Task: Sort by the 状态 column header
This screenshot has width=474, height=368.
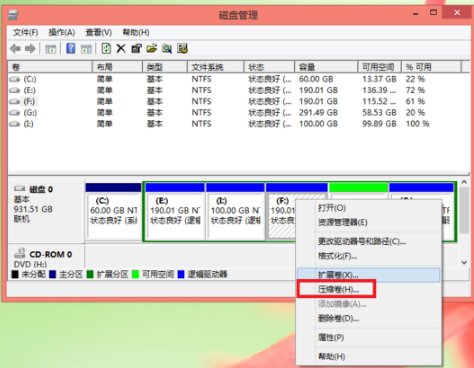Action: [x=269, y=67]
